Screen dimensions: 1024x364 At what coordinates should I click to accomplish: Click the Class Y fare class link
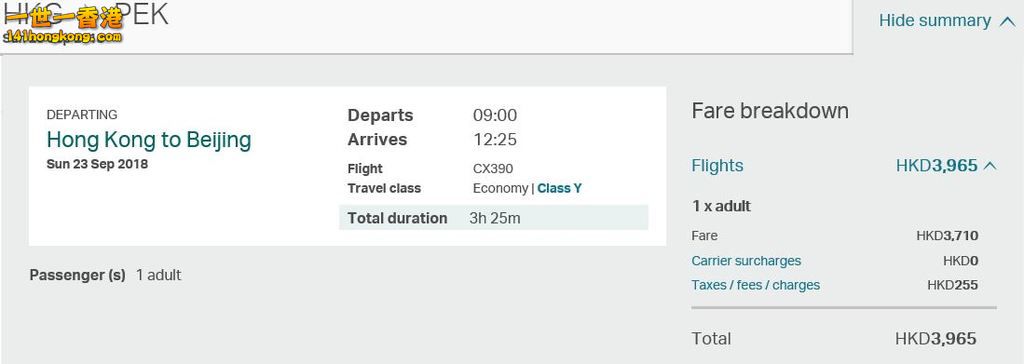tap(559, 189)
